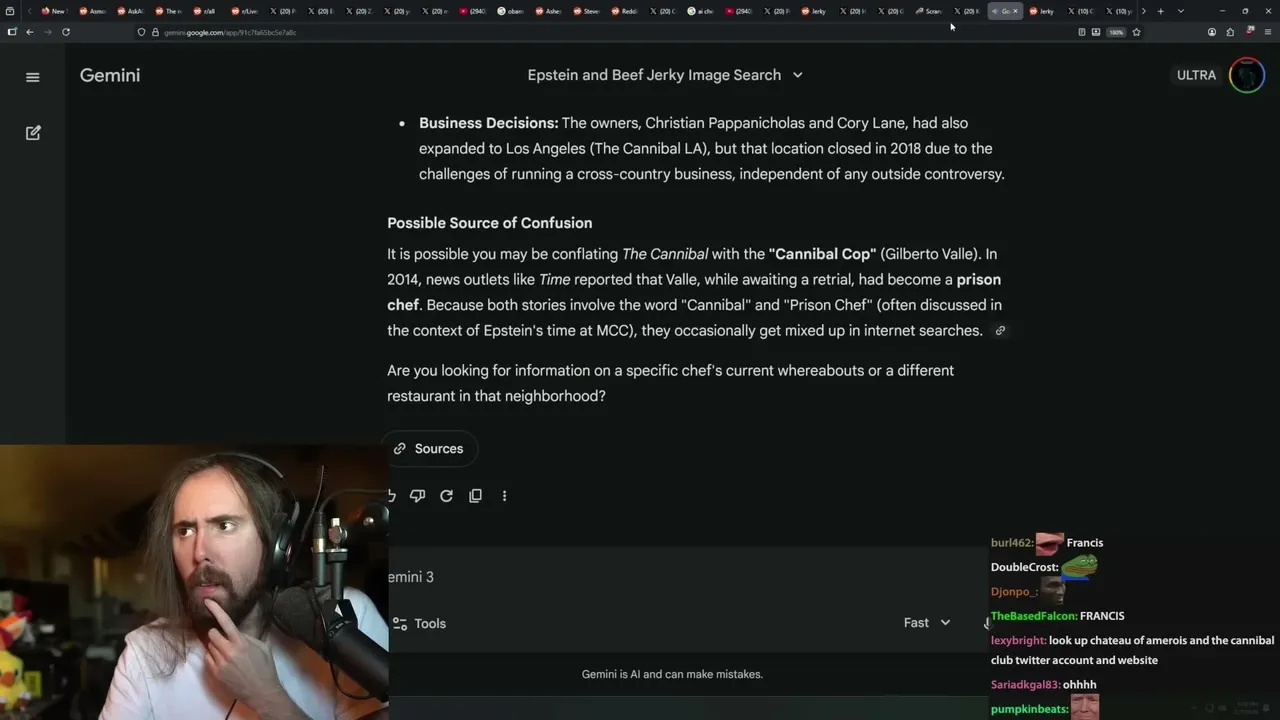Click DoubleCrost's username in chat
This screenshot has height=720, width=1280.
tap(1025, 567)
